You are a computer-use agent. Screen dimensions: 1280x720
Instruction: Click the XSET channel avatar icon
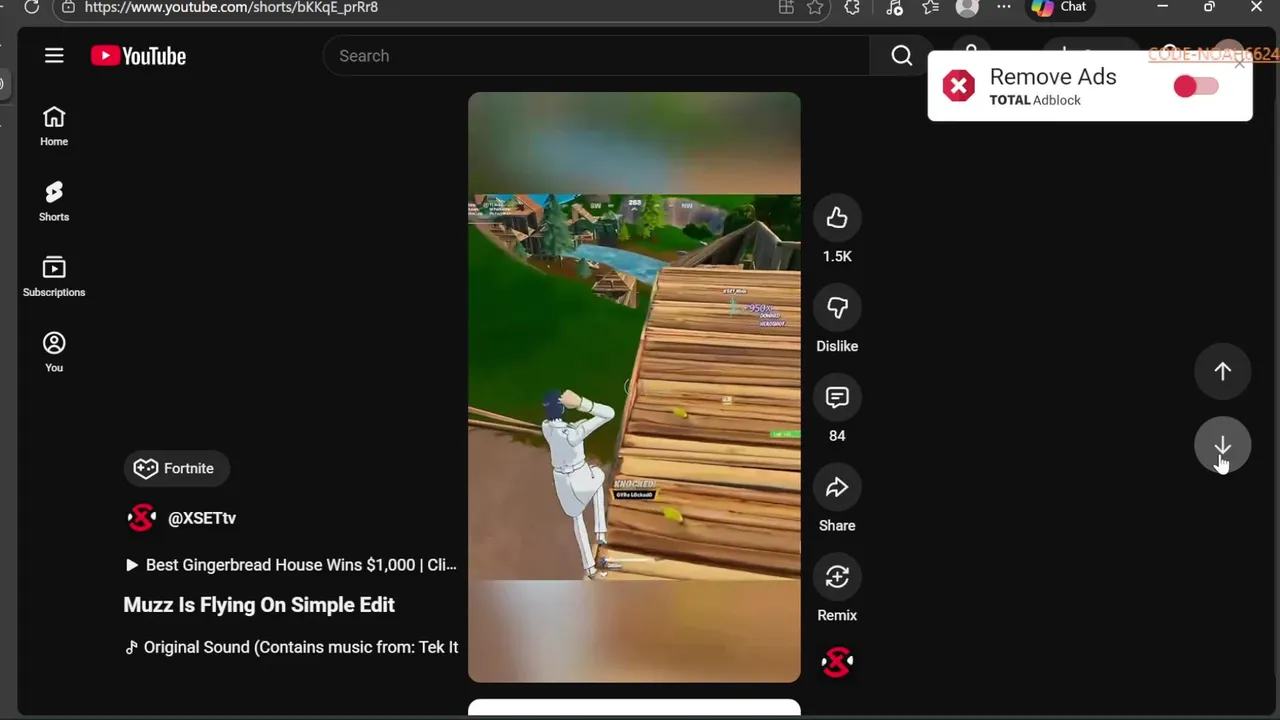tap(142, 518)
